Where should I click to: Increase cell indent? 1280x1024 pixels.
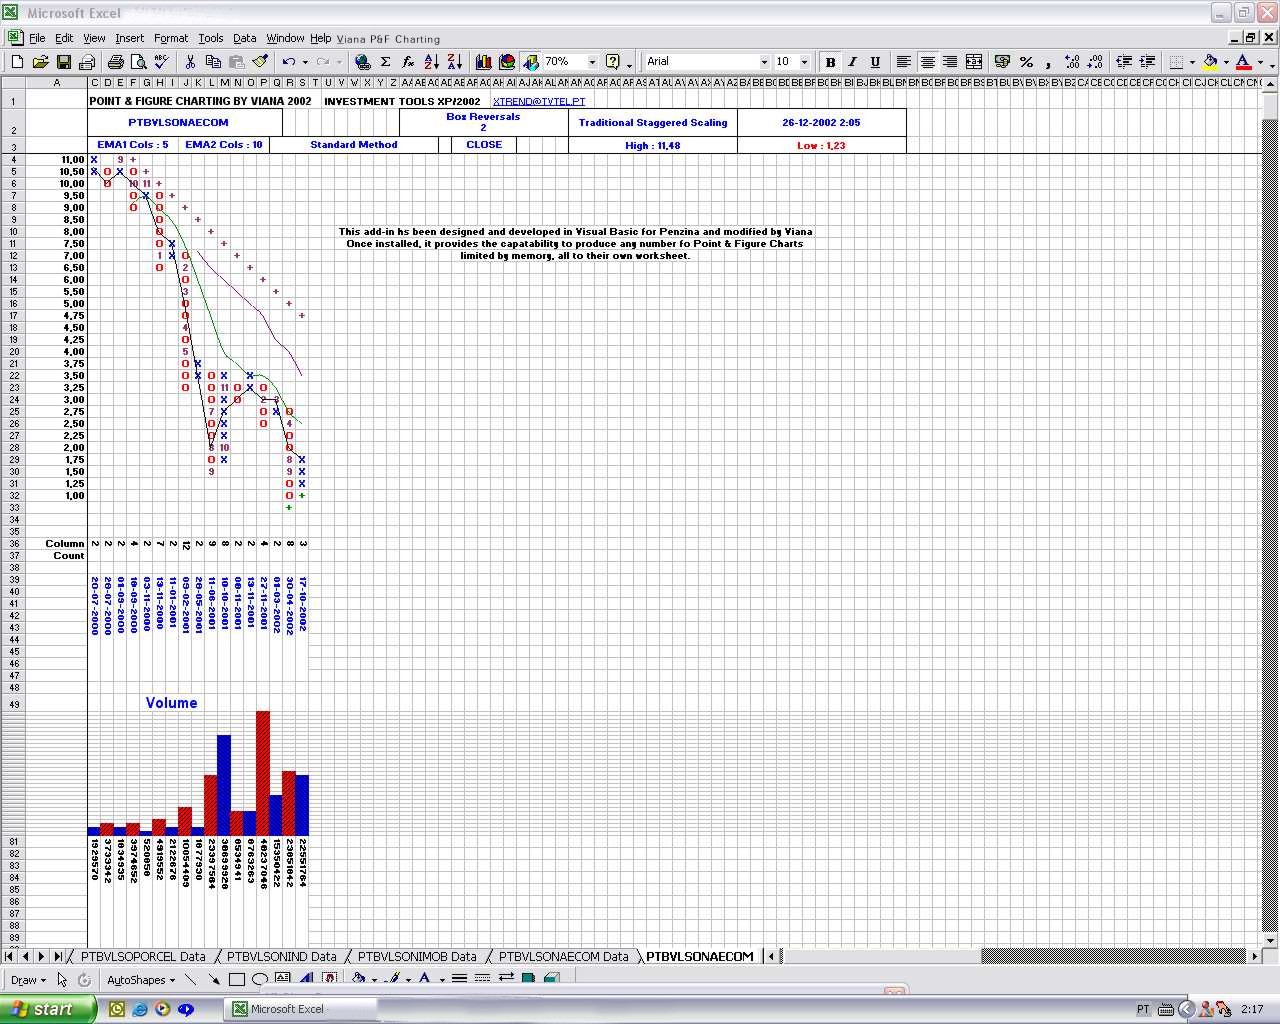(1147, 62)
